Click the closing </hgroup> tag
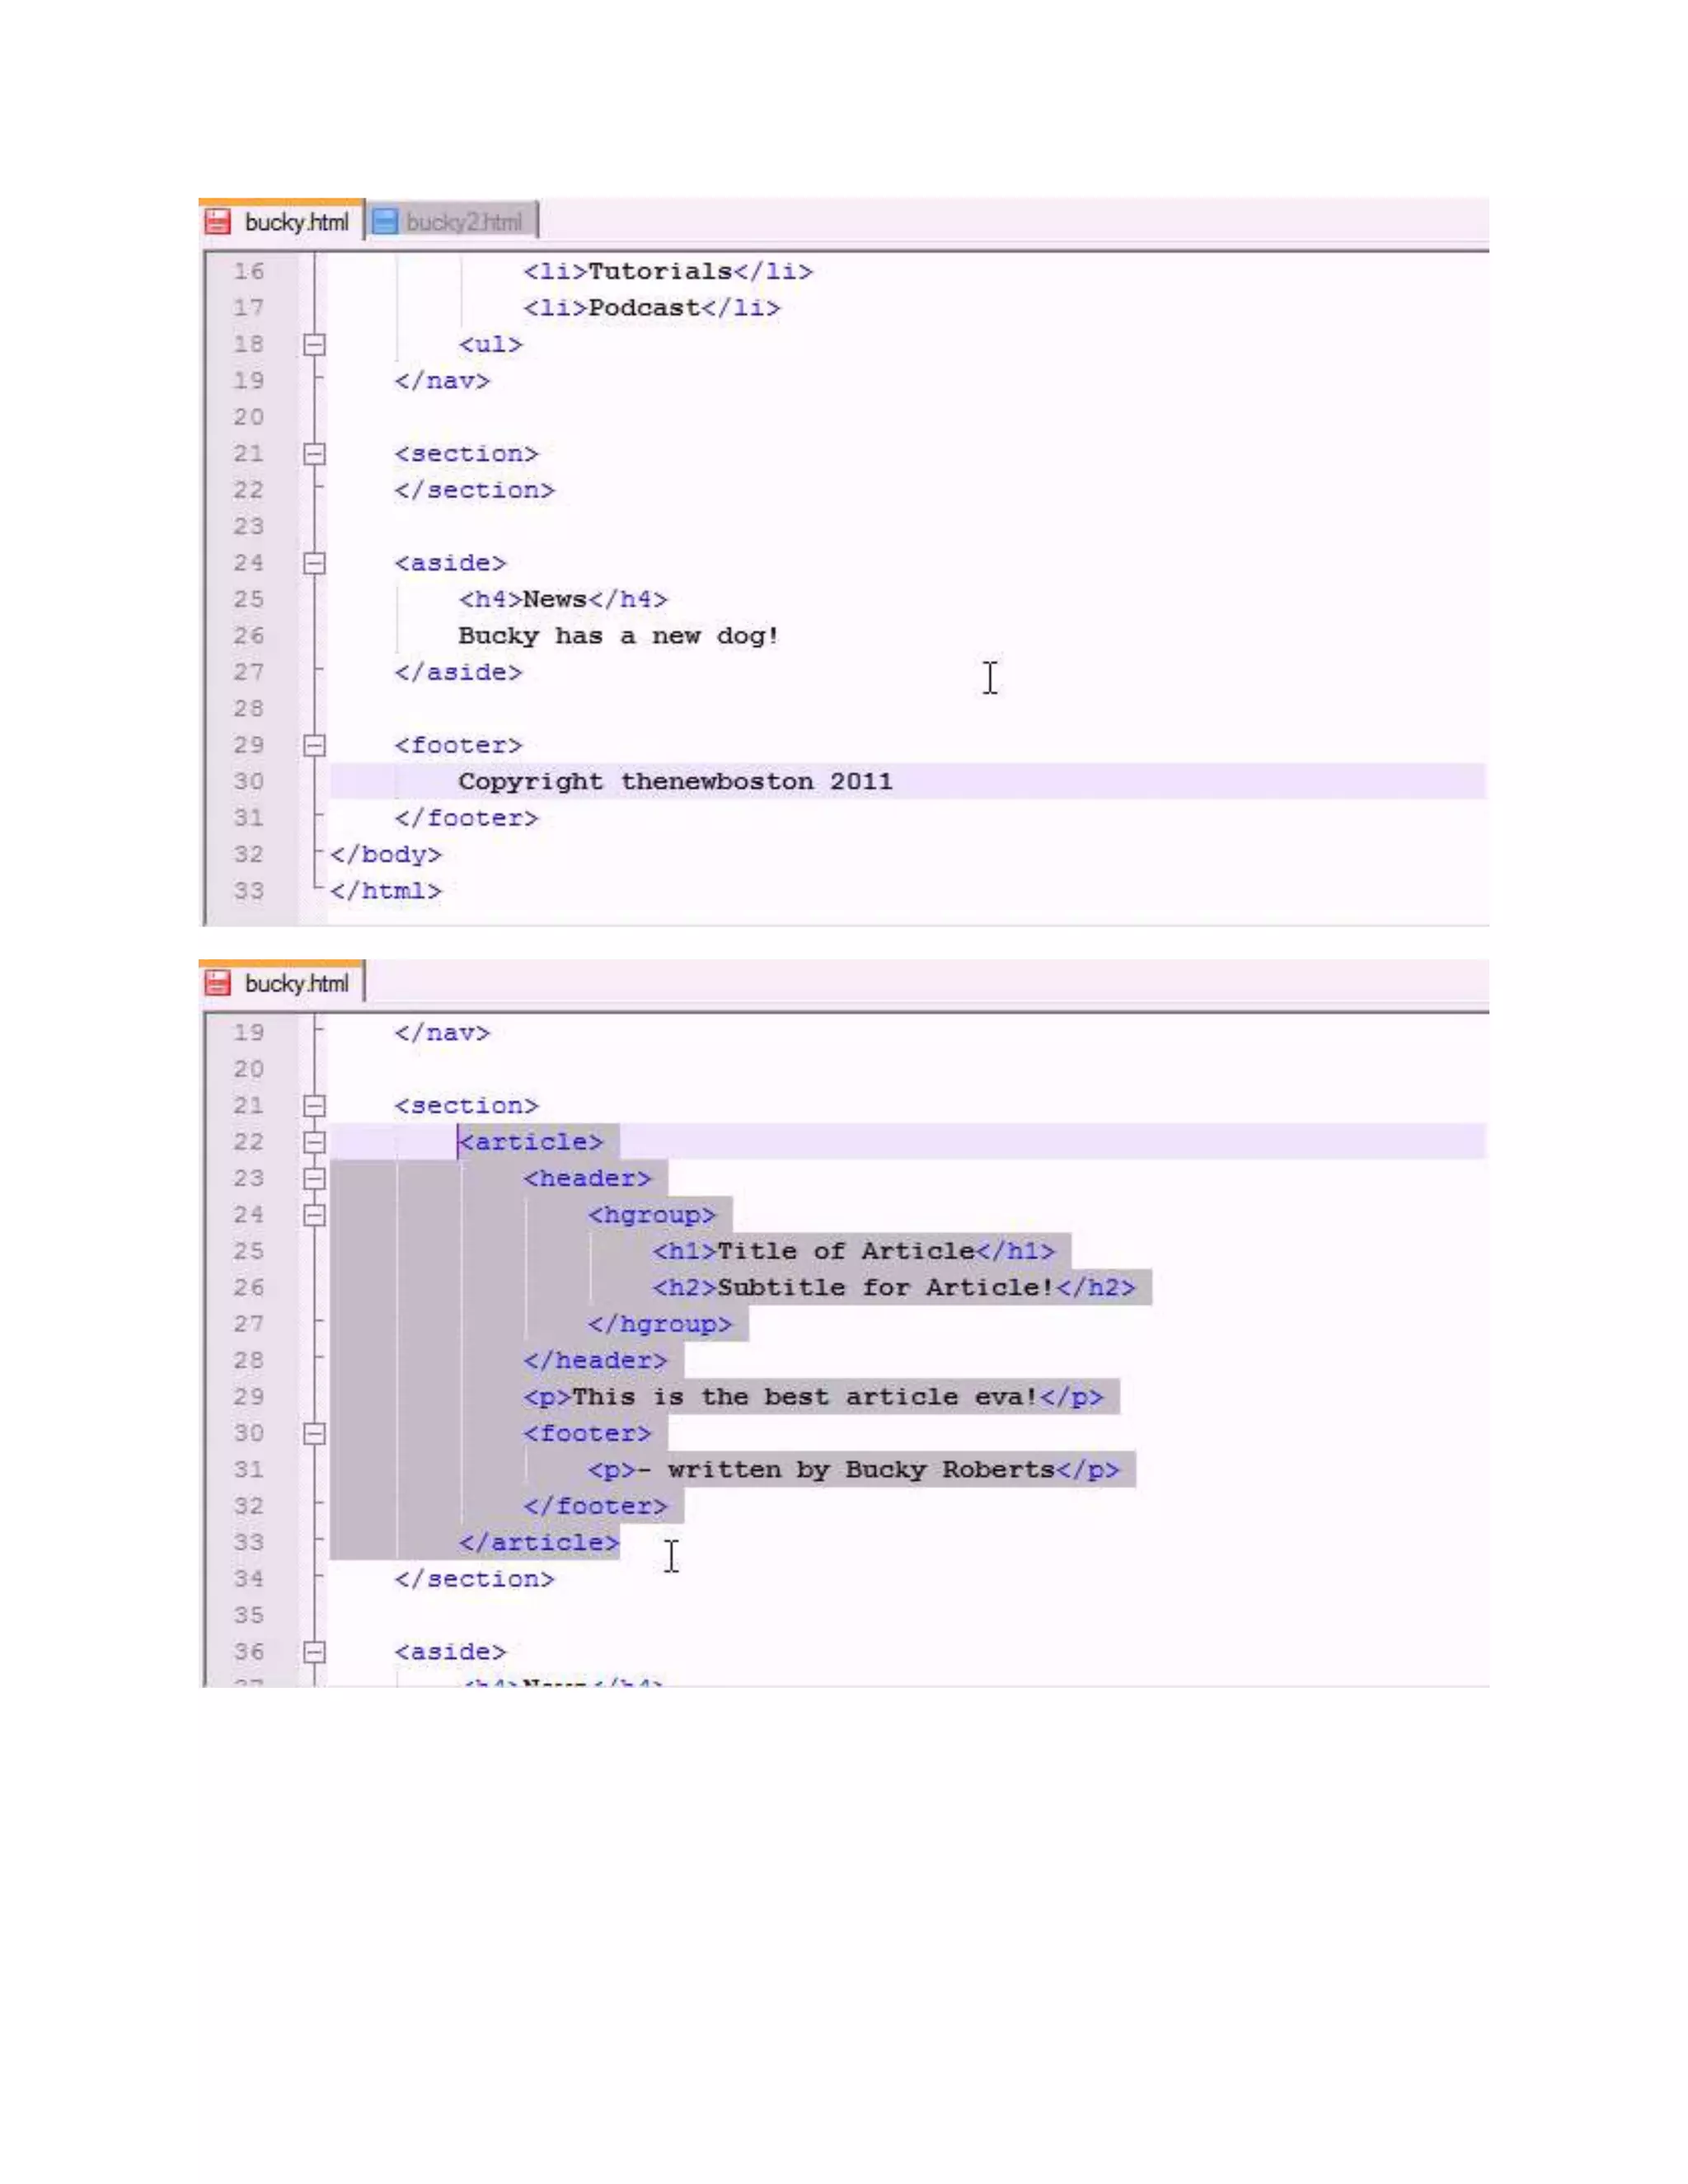The height and width of the screenshot is (2184, 1688). 660,1324
